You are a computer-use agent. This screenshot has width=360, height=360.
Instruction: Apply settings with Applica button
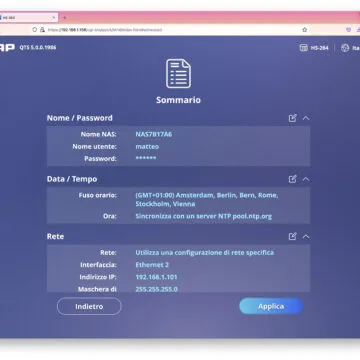tap(271, 306)
